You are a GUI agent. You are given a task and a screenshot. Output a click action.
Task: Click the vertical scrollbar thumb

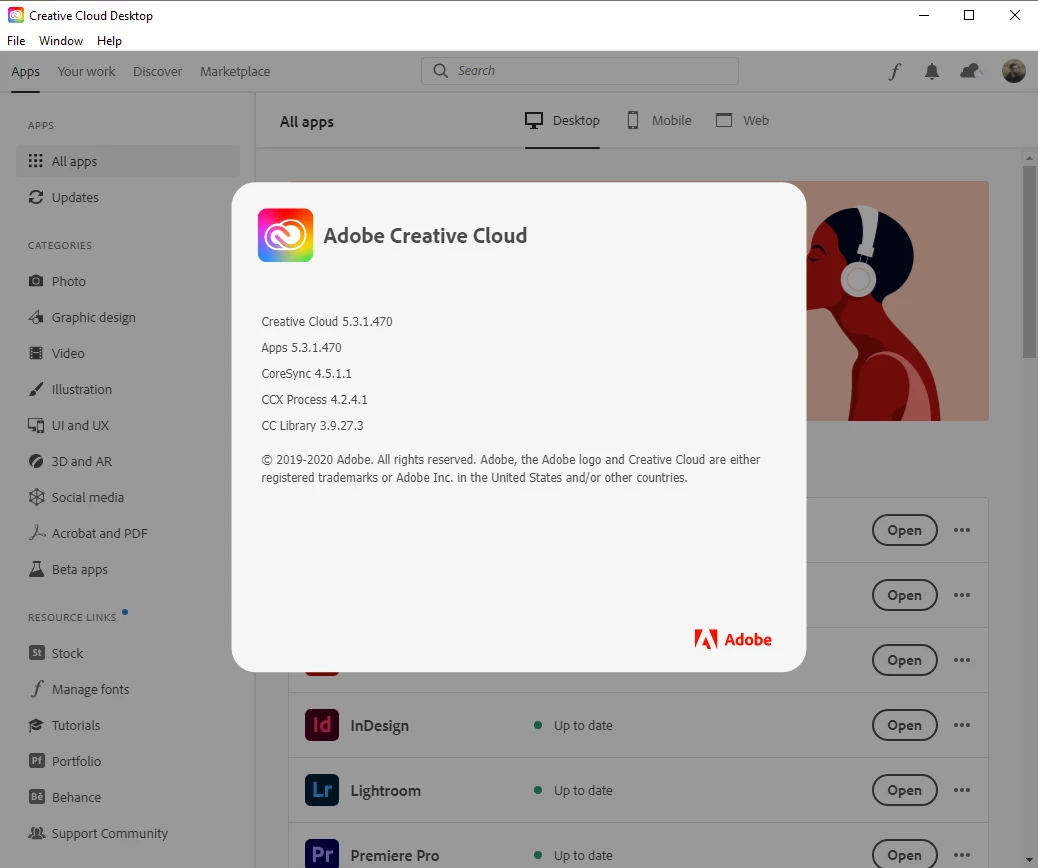click(1029, 262)
